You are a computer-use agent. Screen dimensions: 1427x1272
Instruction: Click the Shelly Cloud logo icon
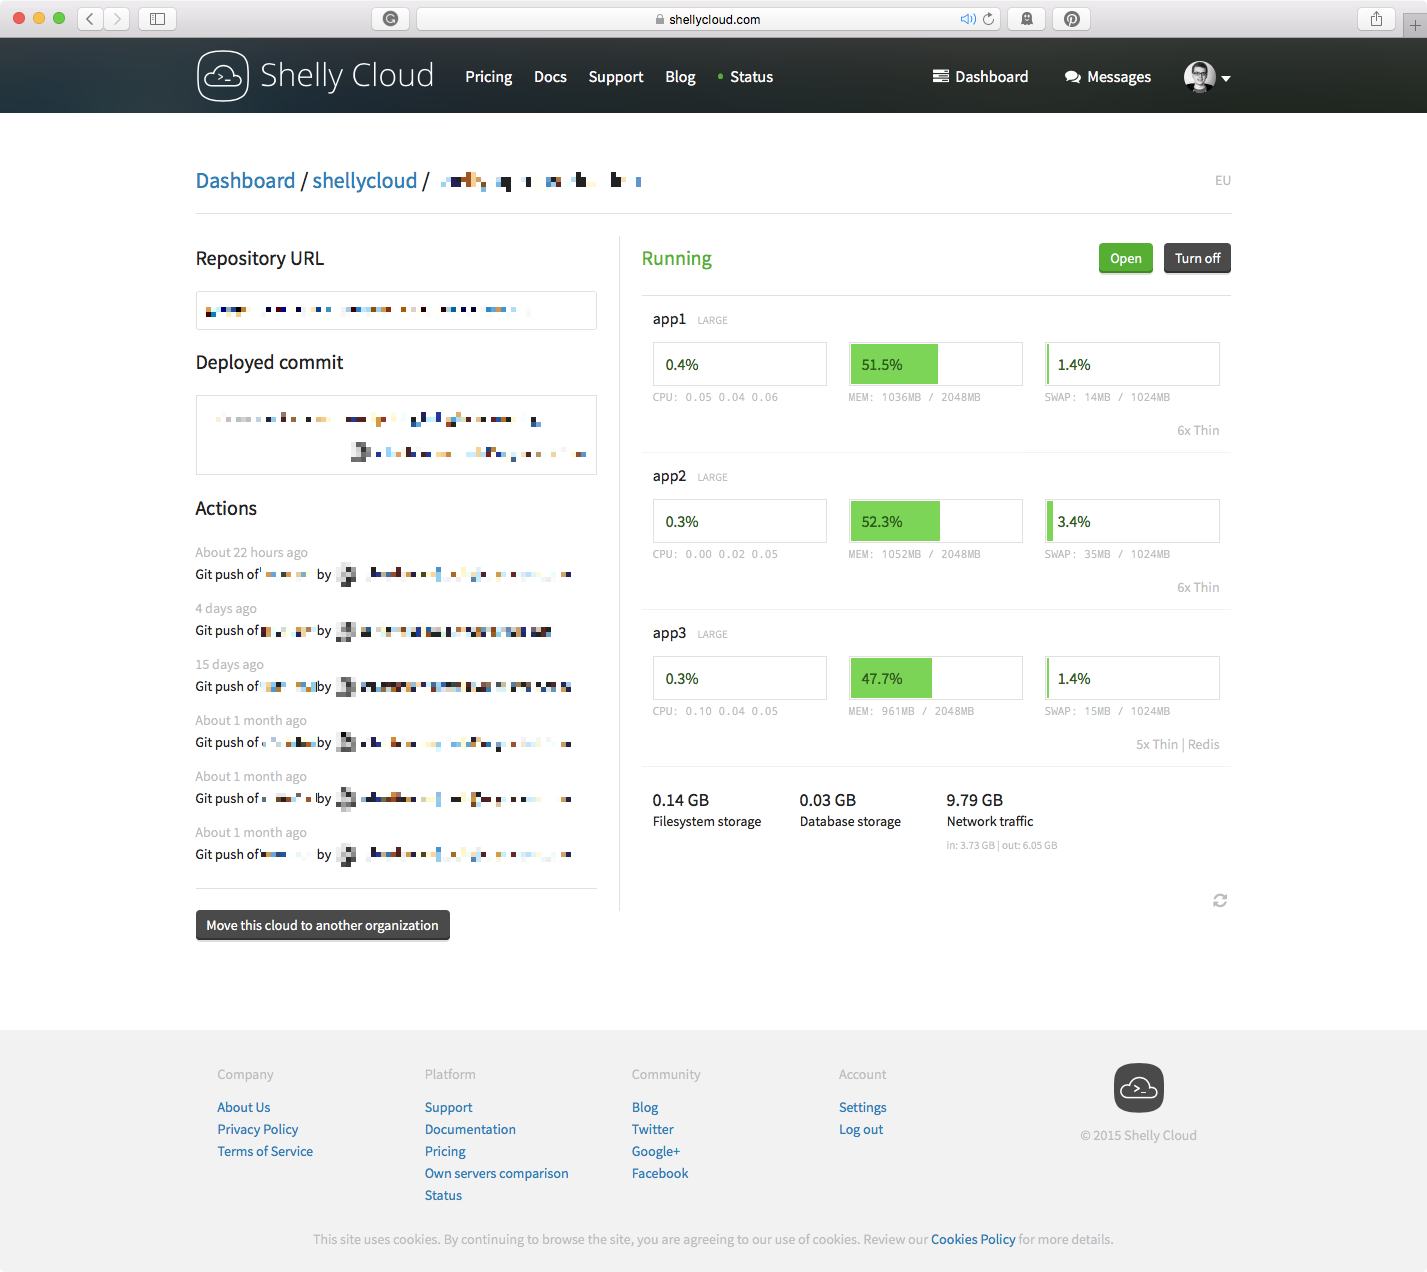click(223, 76)
